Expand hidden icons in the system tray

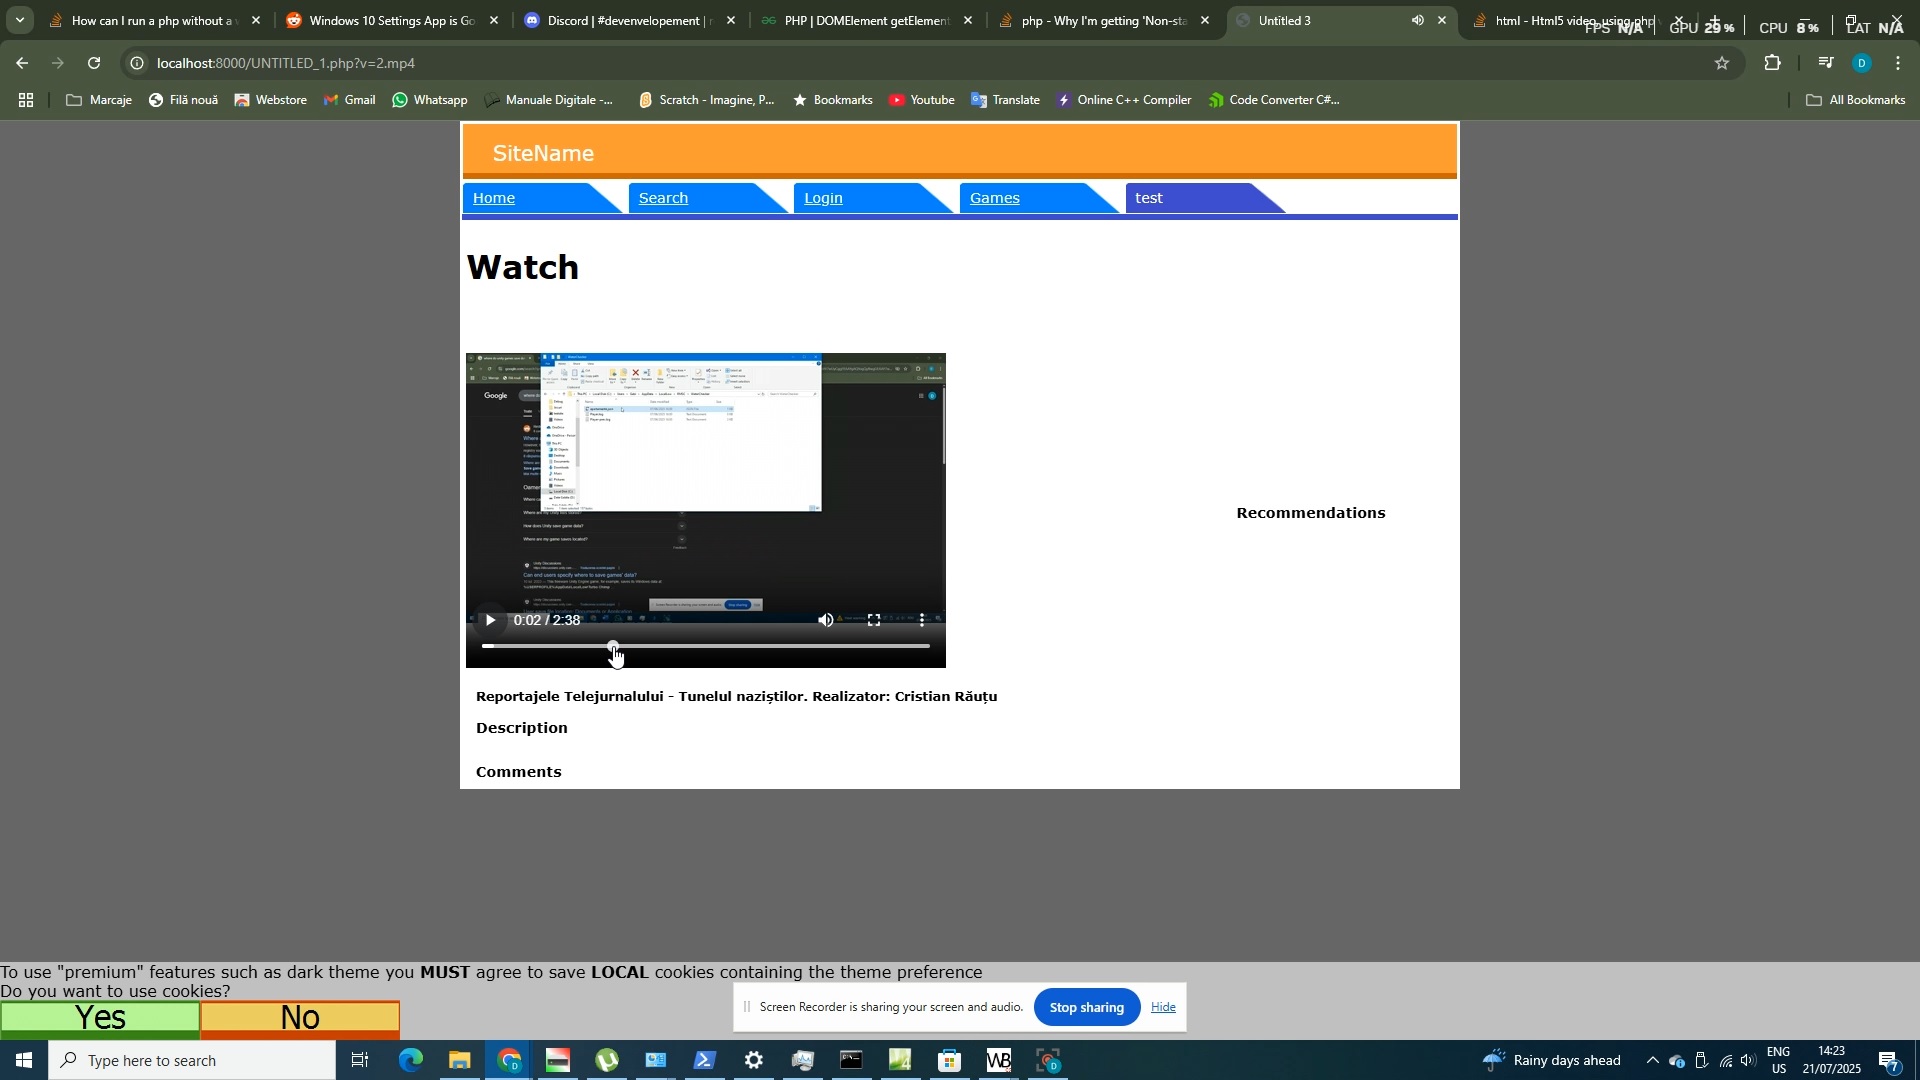point(1650,1060)
